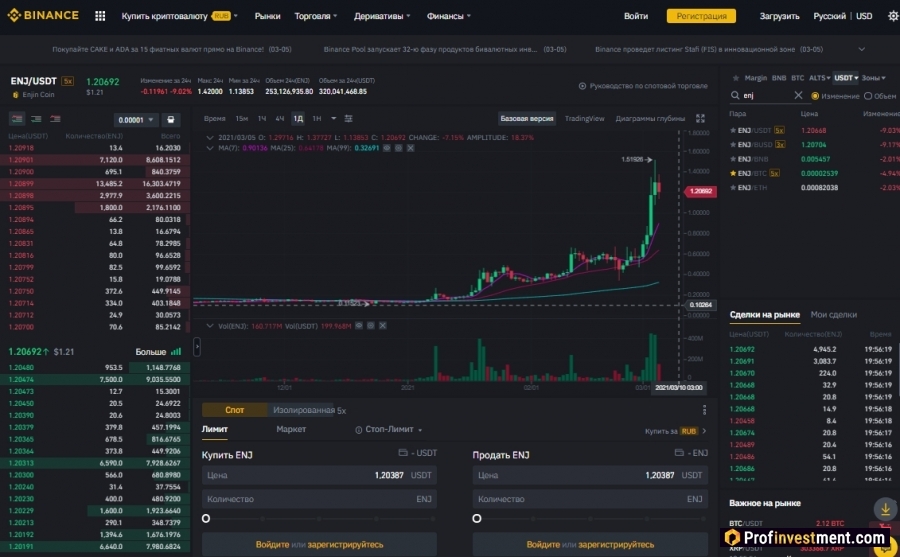Switch to Маркет order tab
The width and height of the screenshot is (900, 557).
pyautogui.click(x=291, y=429)
